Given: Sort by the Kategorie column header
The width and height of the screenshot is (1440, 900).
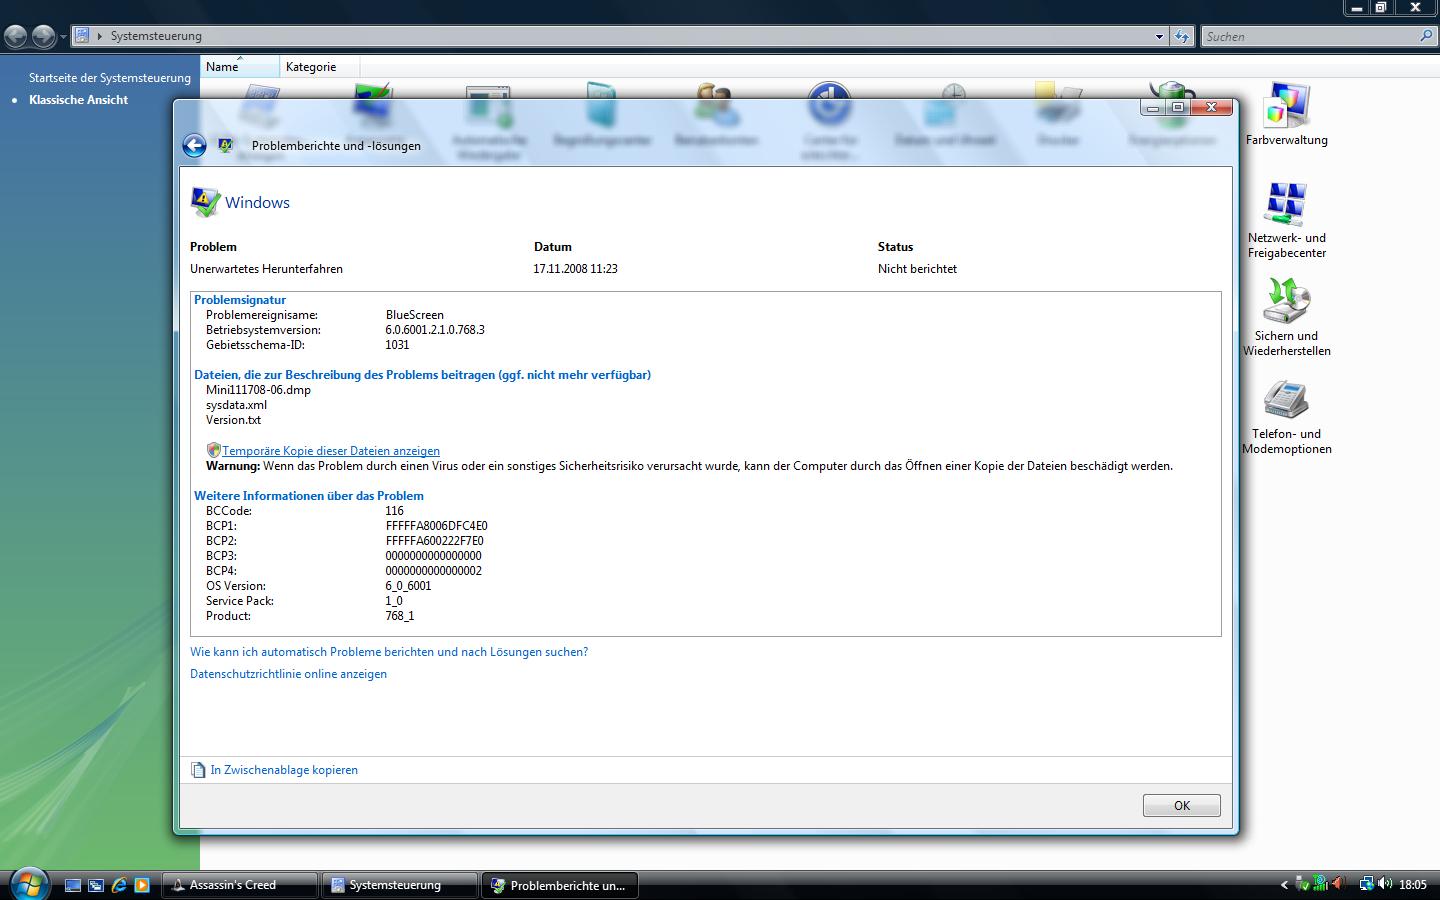Looking at the screenshot, I should (x=319, y=67).
